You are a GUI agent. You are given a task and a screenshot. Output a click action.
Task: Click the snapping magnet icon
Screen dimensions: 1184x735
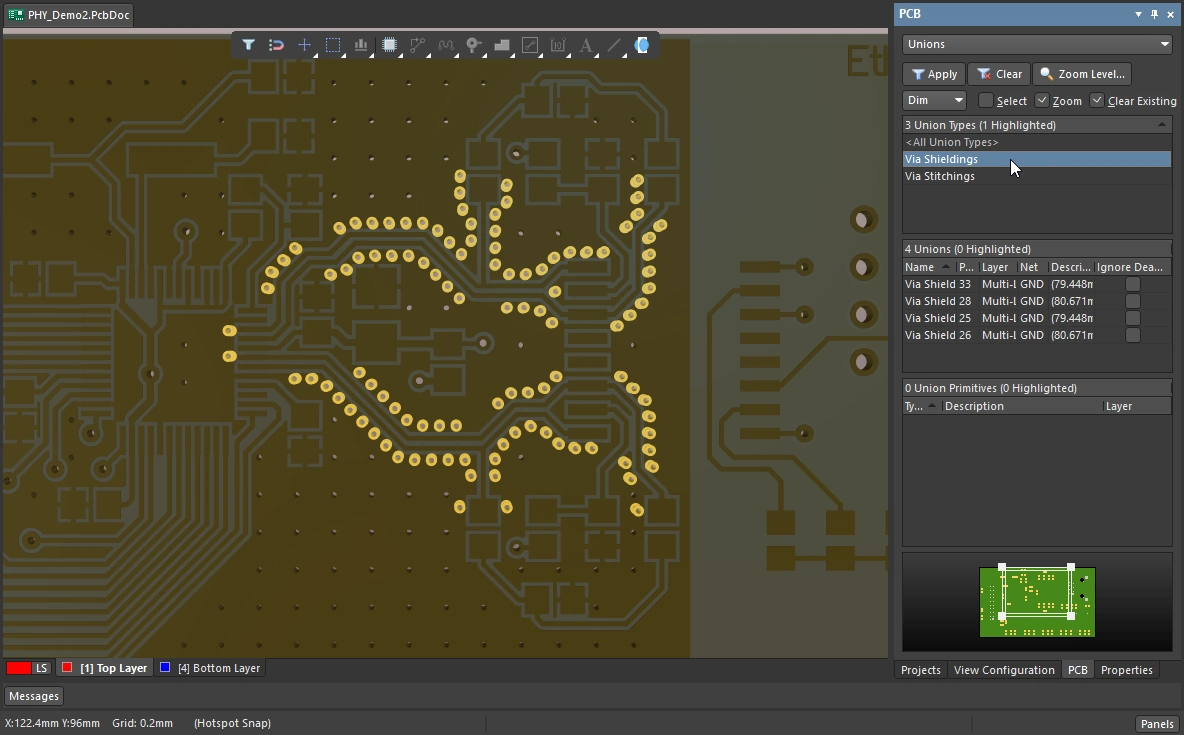coord(277,45)
